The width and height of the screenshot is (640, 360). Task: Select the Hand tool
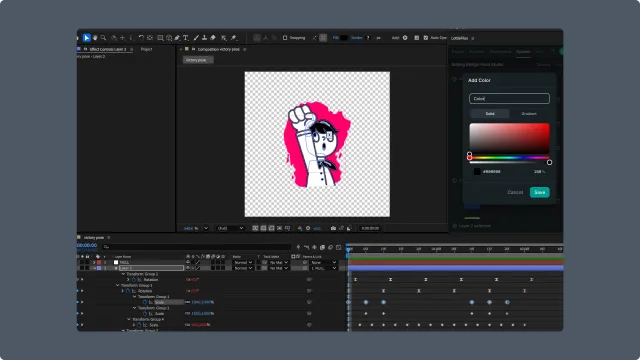coord(95,38)
